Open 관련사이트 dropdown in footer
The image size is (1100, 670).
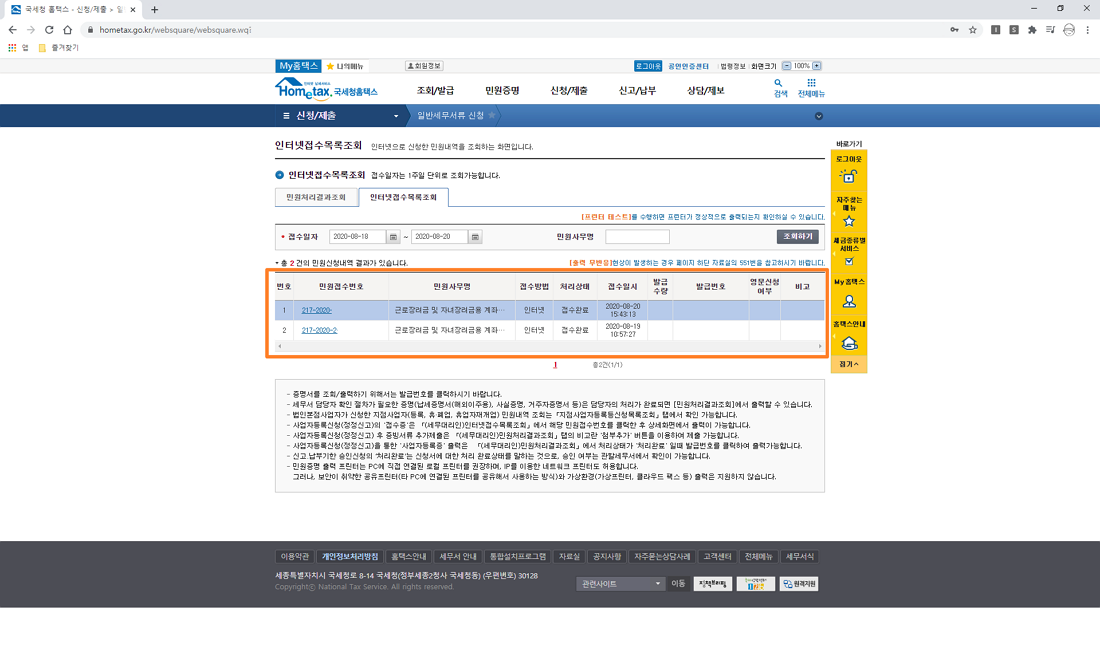[620, 584]
